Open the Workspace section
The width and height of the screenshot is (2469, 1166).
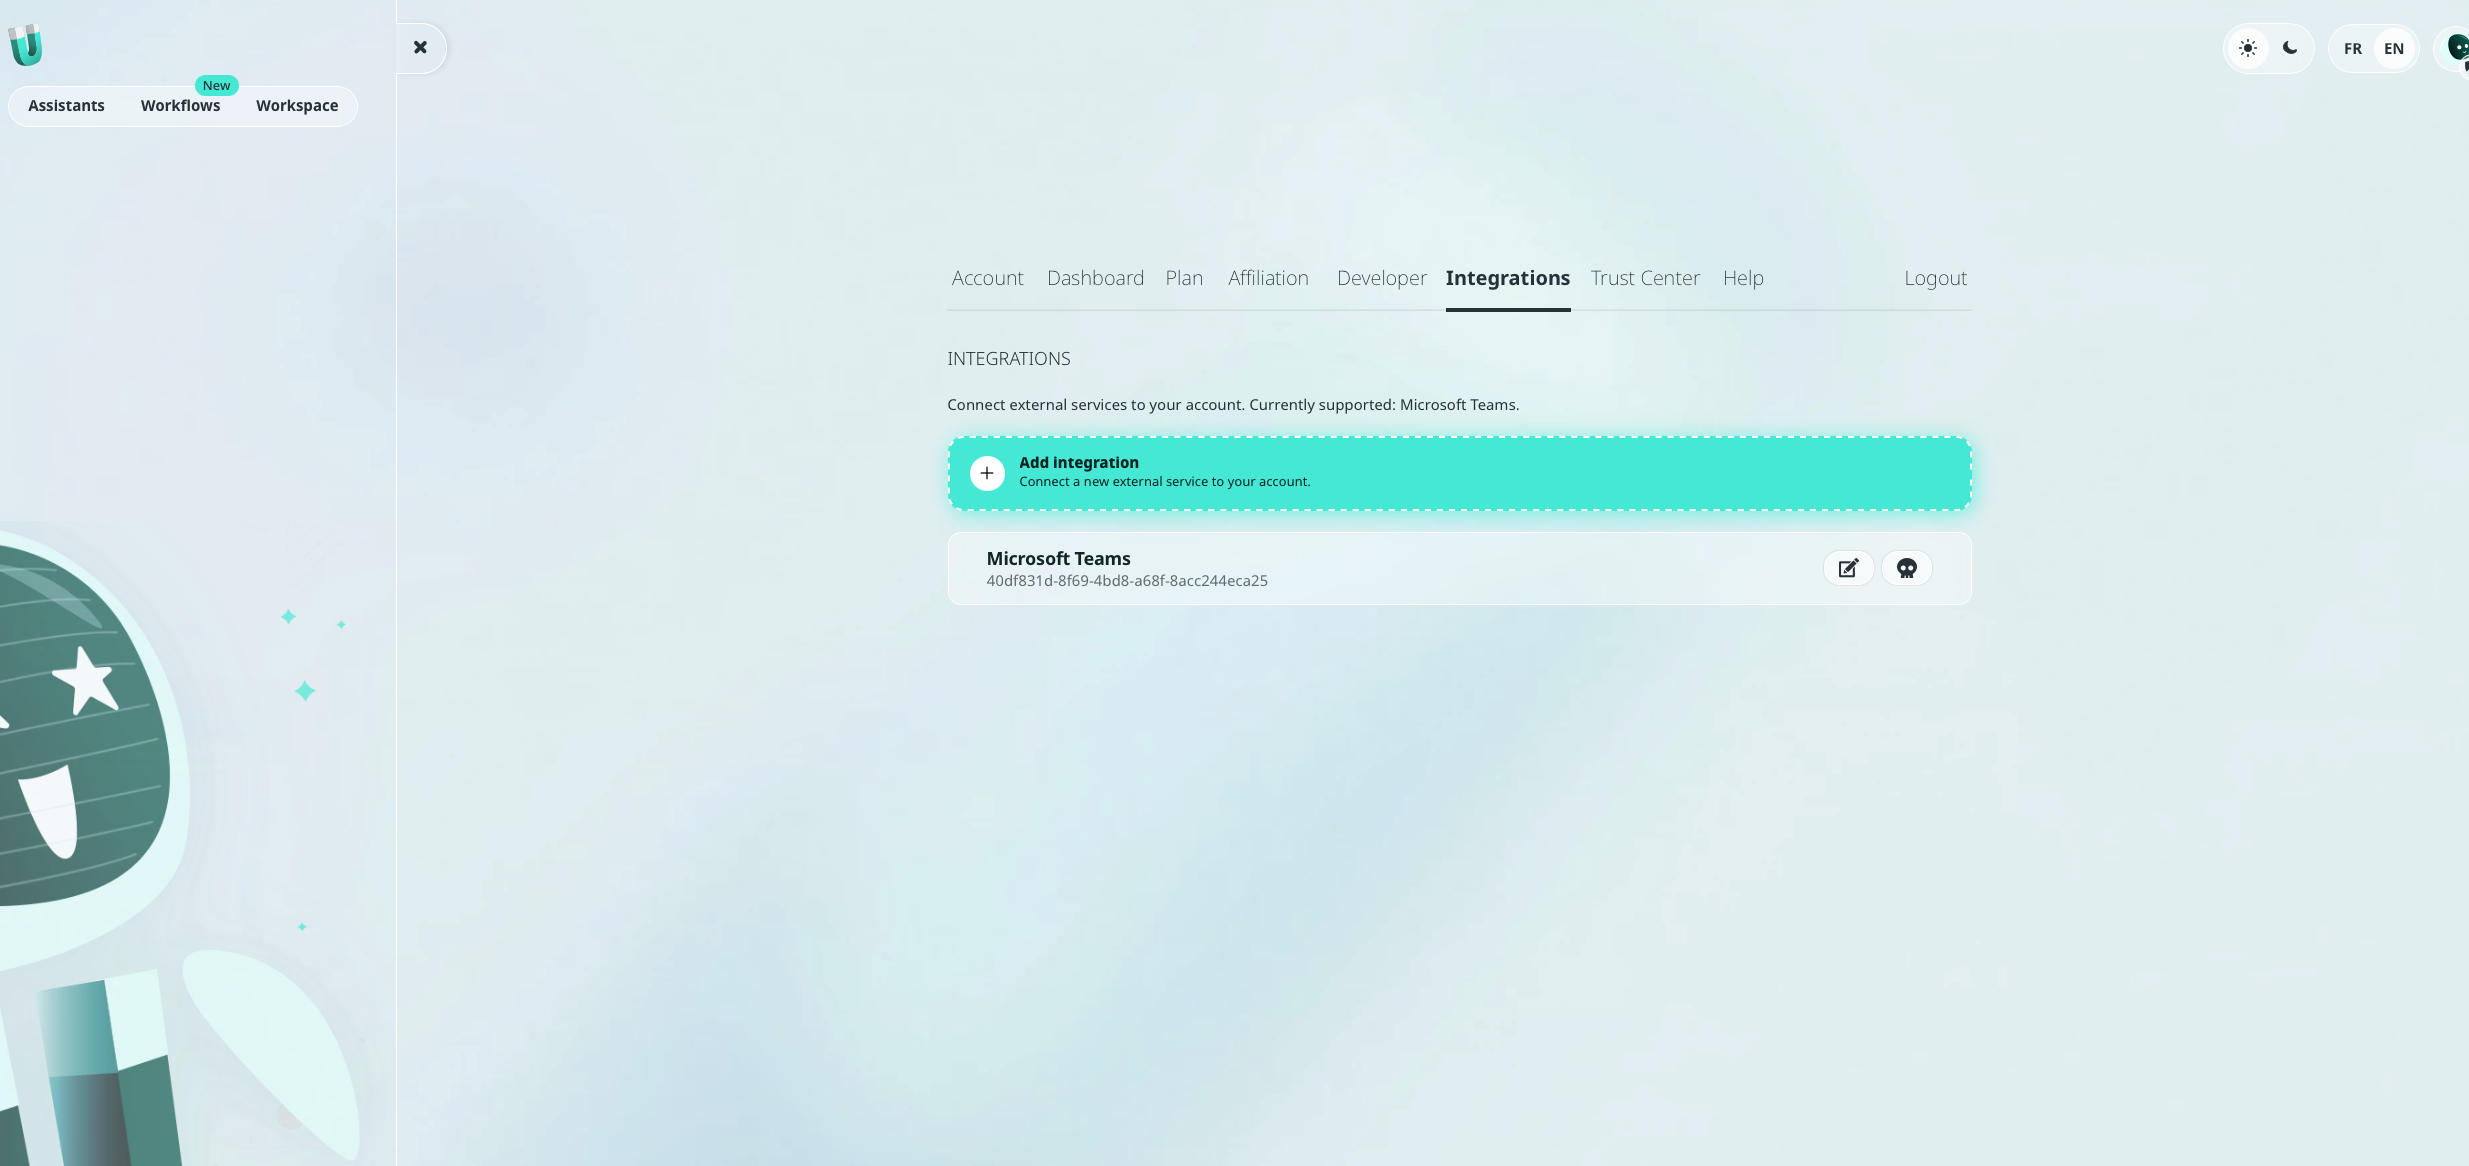[x=297, y=106]
